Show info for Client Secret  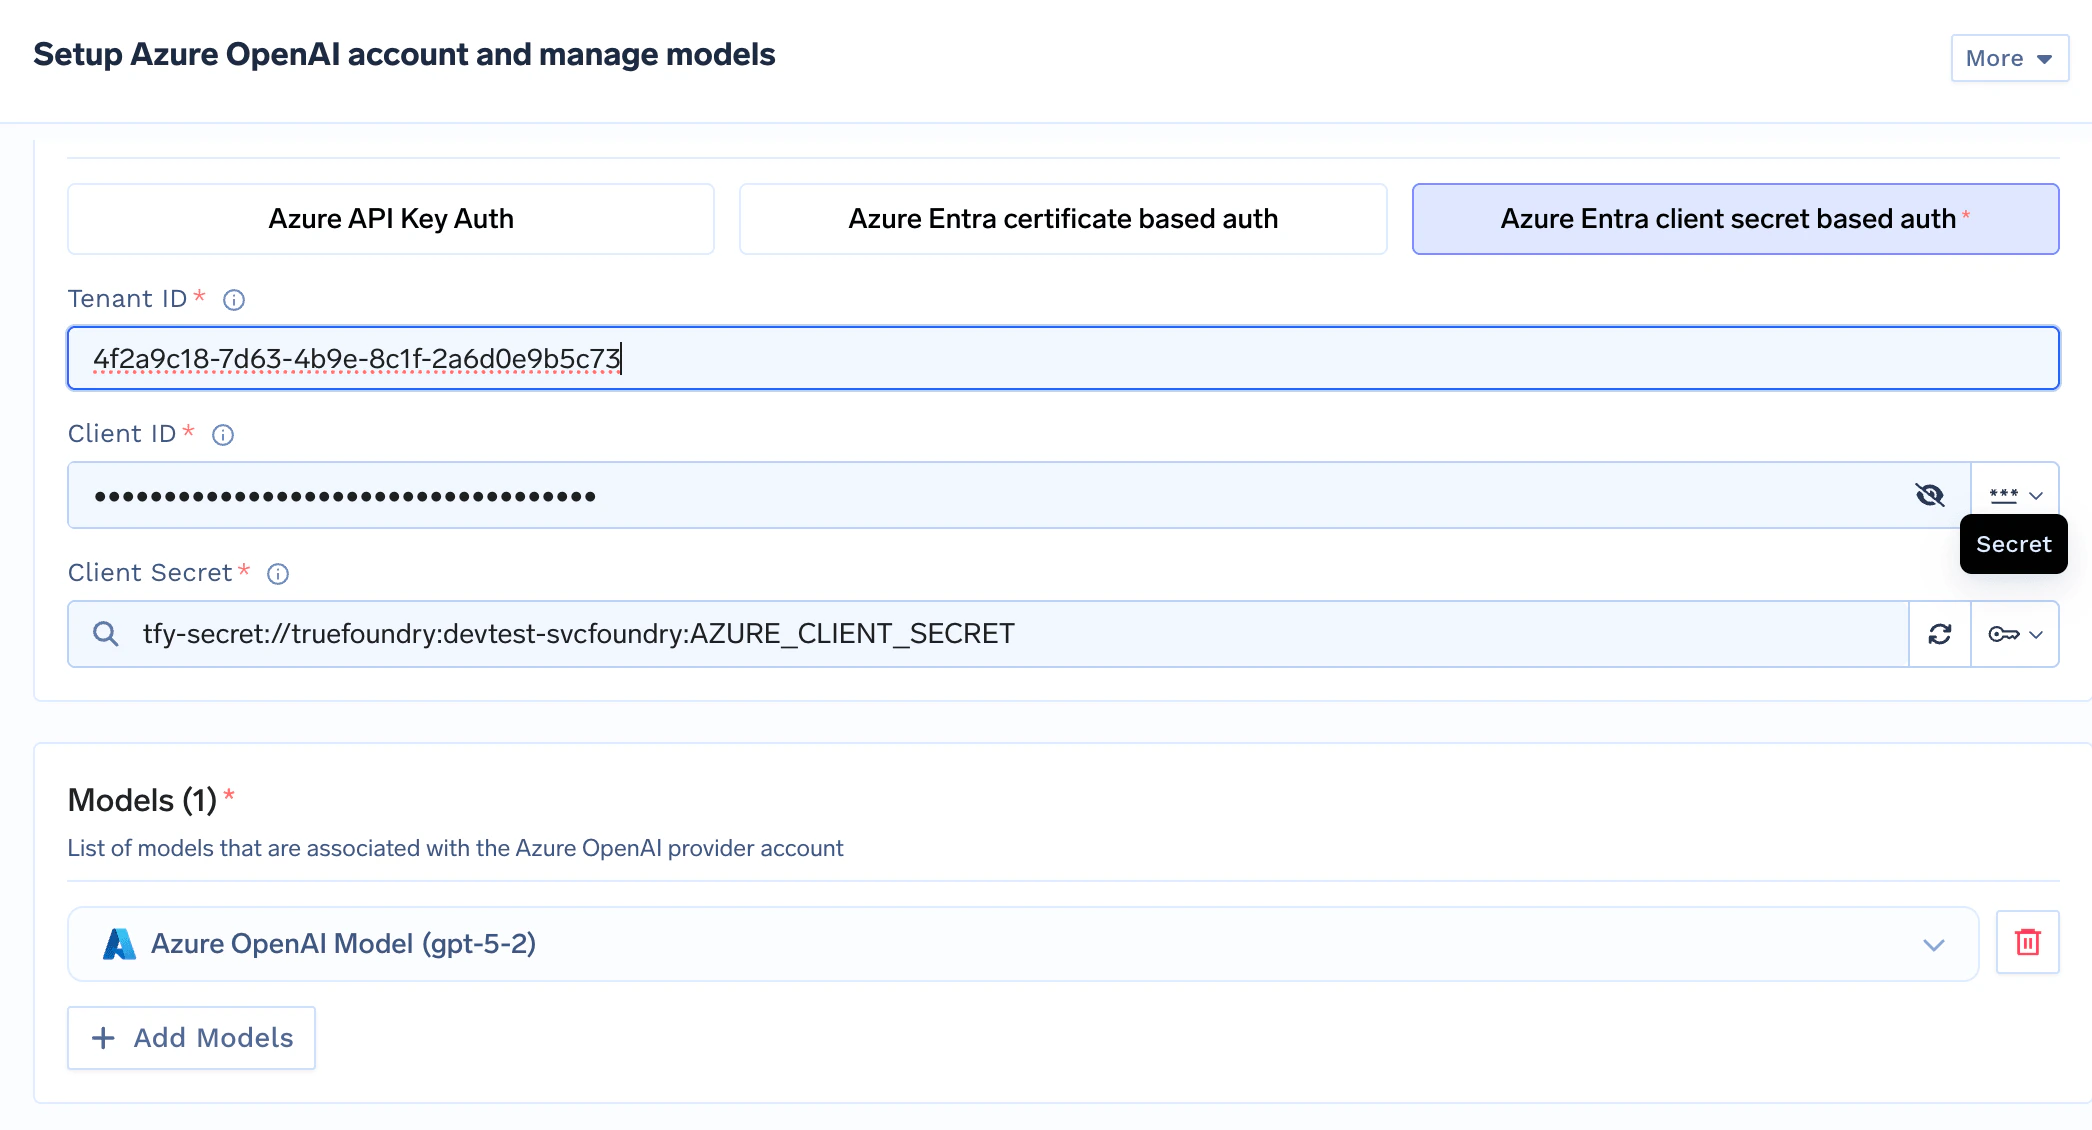278,574
